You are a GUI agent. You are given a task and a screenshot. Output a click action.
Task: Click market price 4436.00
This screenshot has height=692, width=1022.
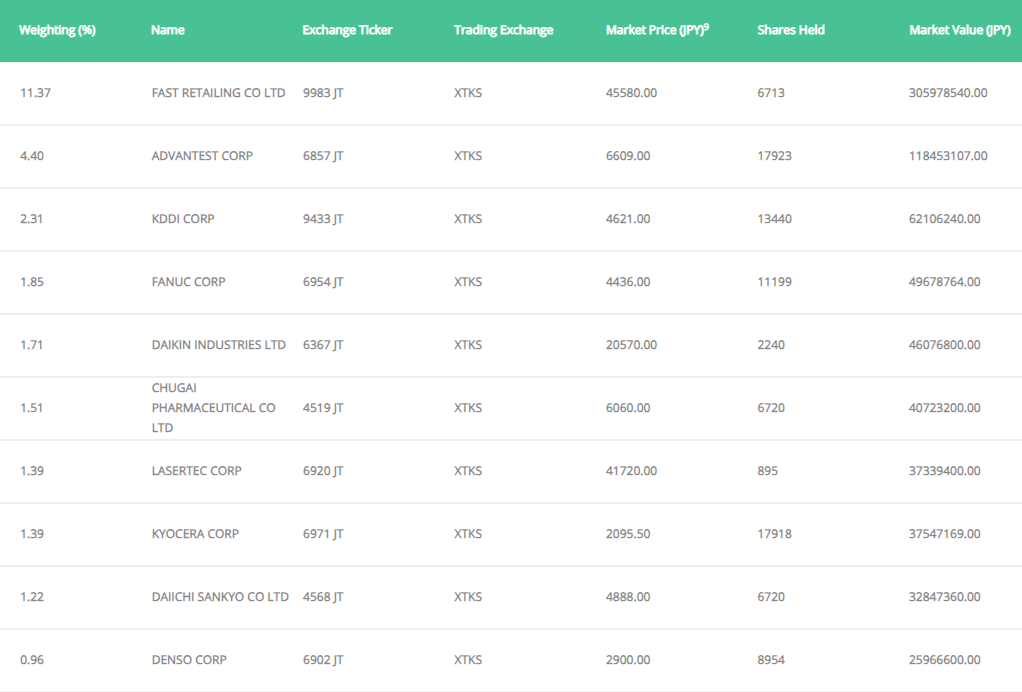pos(628,282)
